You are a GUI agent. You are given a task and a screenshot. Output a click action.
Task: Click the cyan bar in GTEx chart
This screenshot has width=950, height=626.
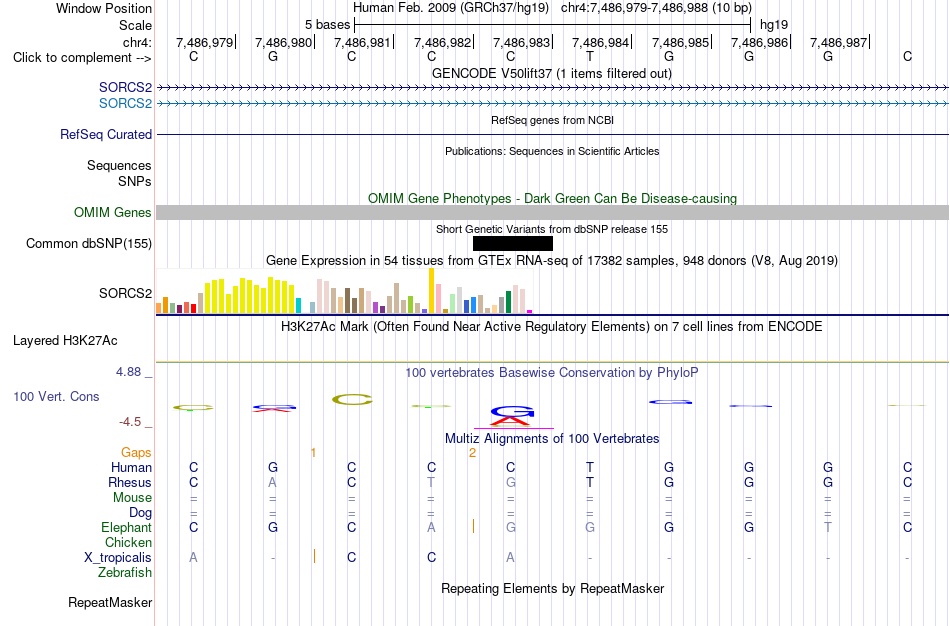coord(298,305)
